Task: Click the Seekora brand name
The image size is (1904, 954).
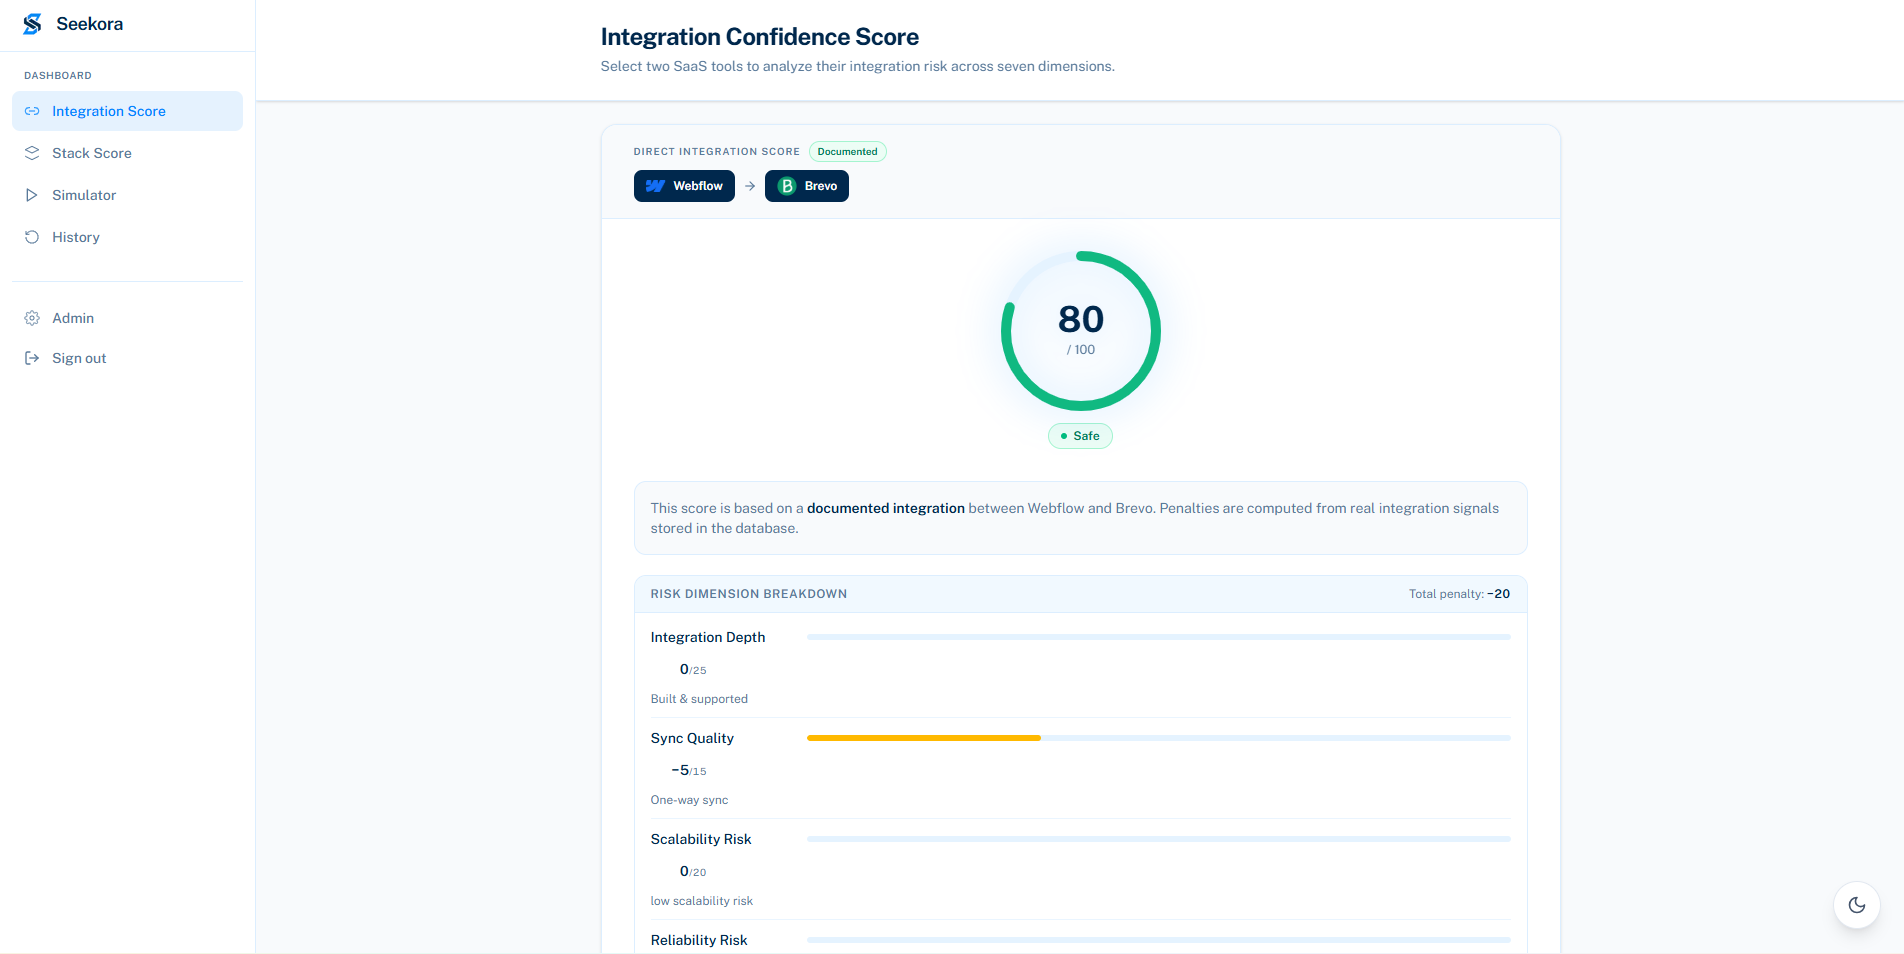Action: 90,24
